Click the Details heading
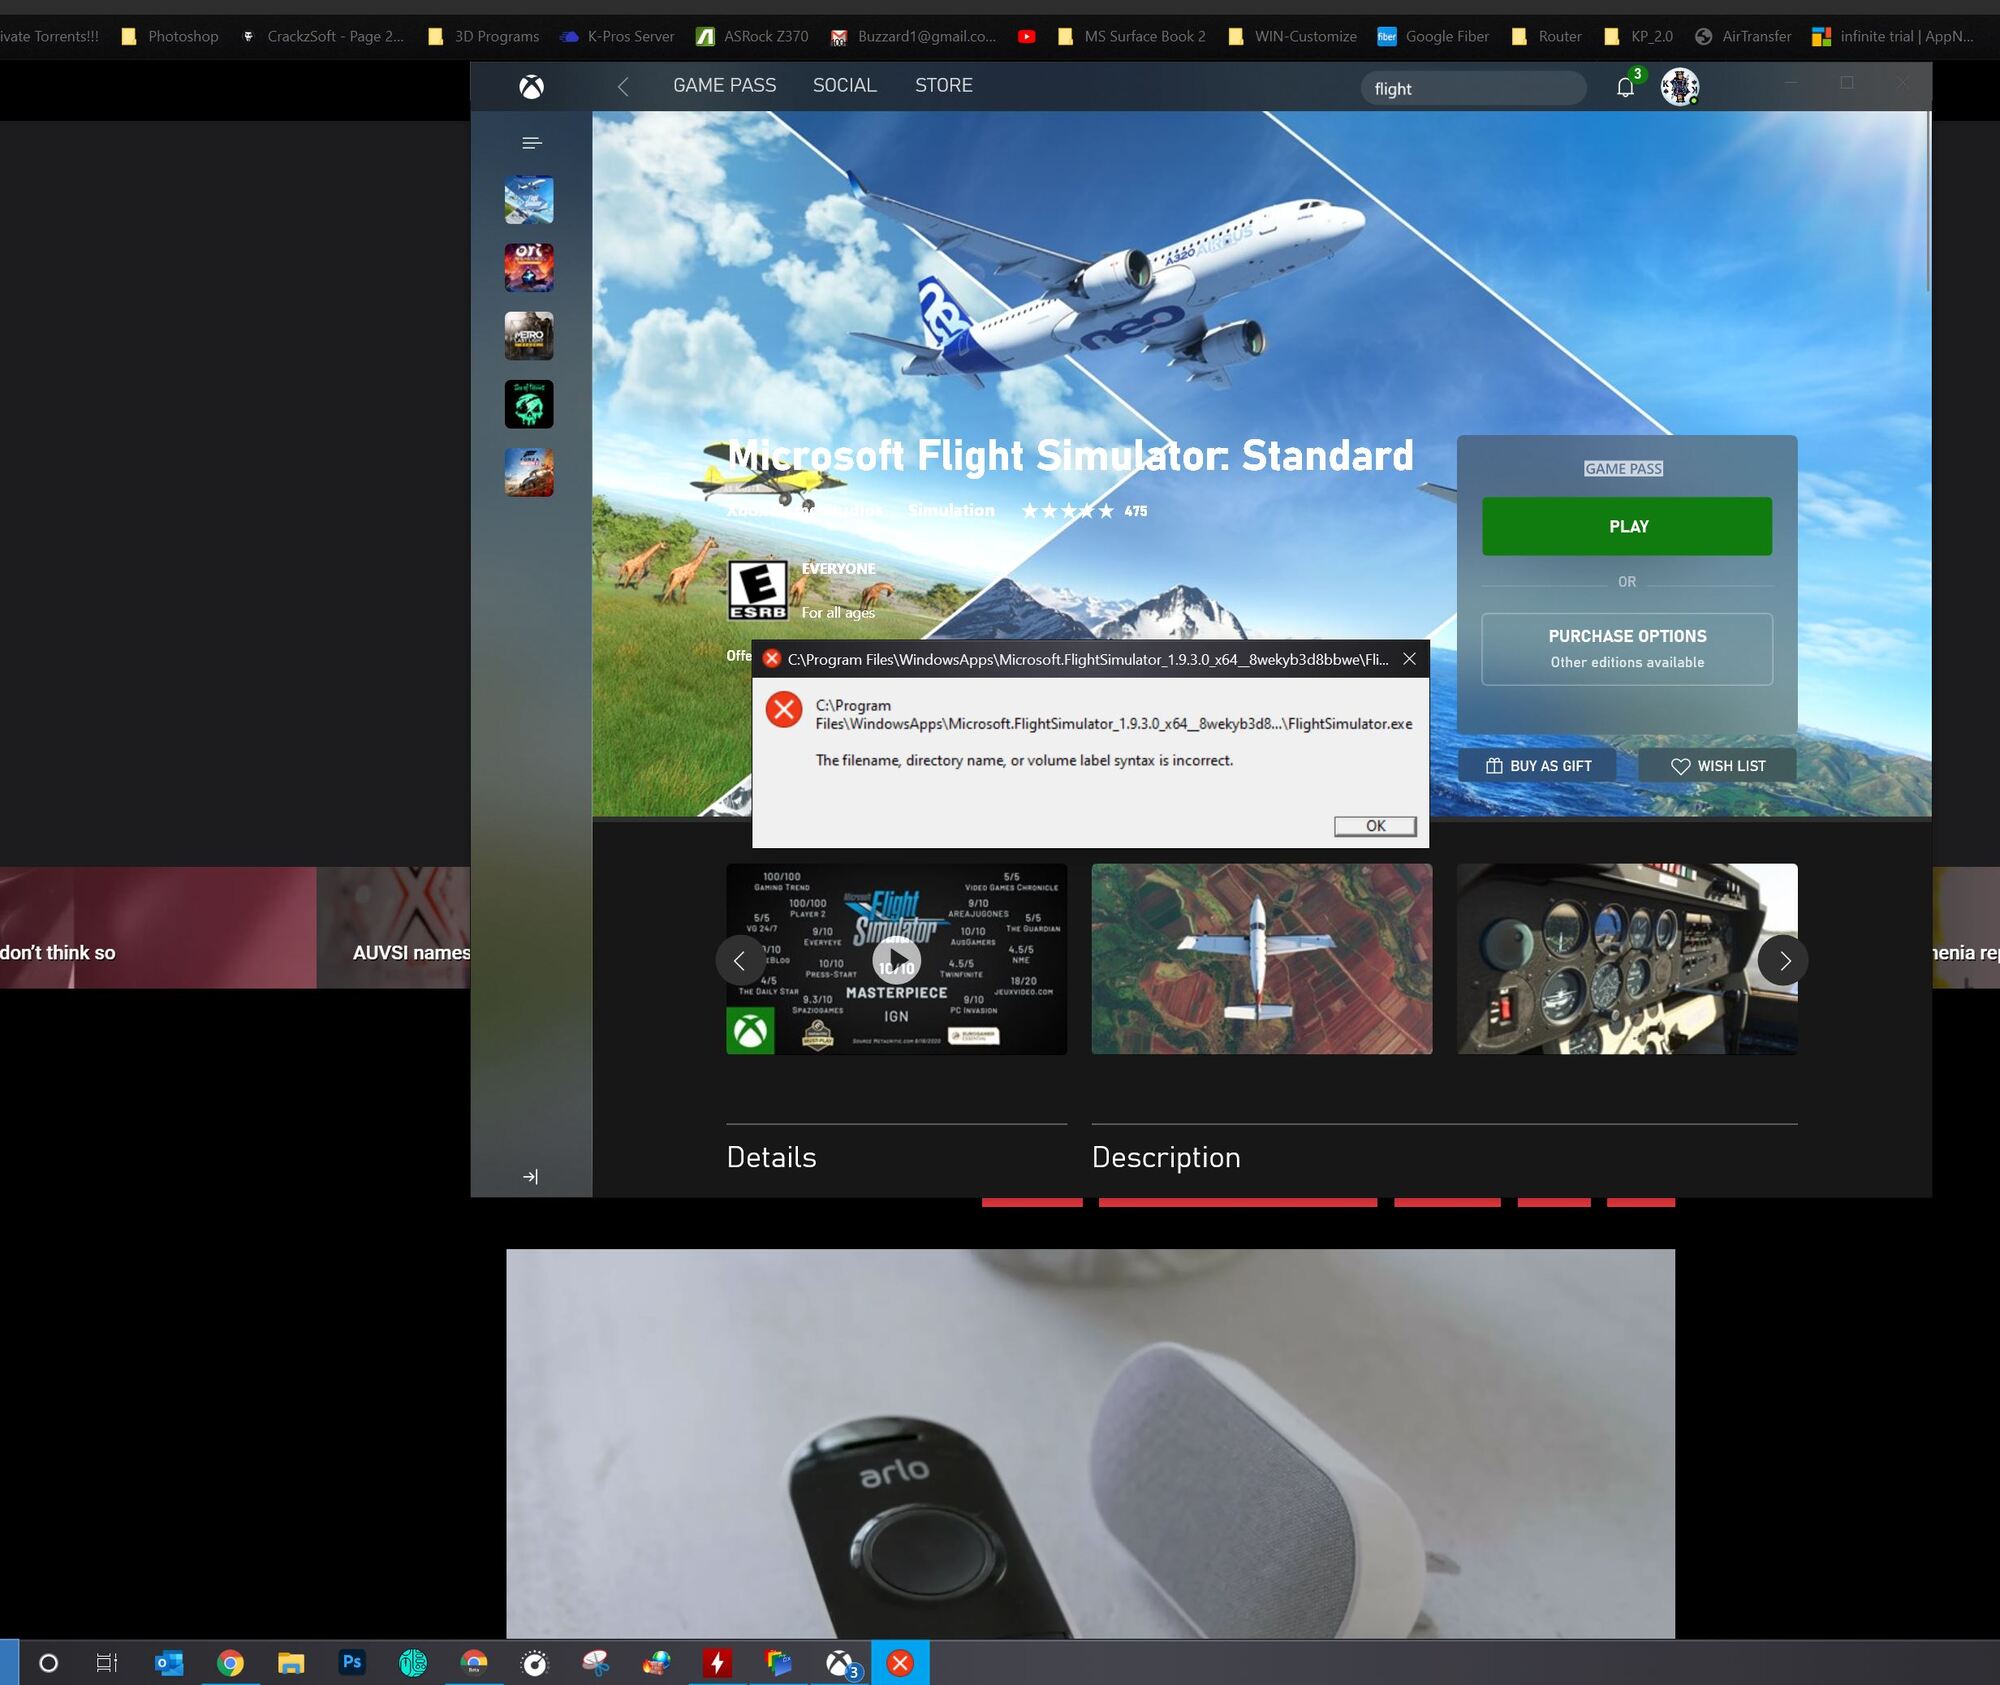The height and width of the screenshot is (1685, 2000). pyautogui.click(x=771, y=1157)
